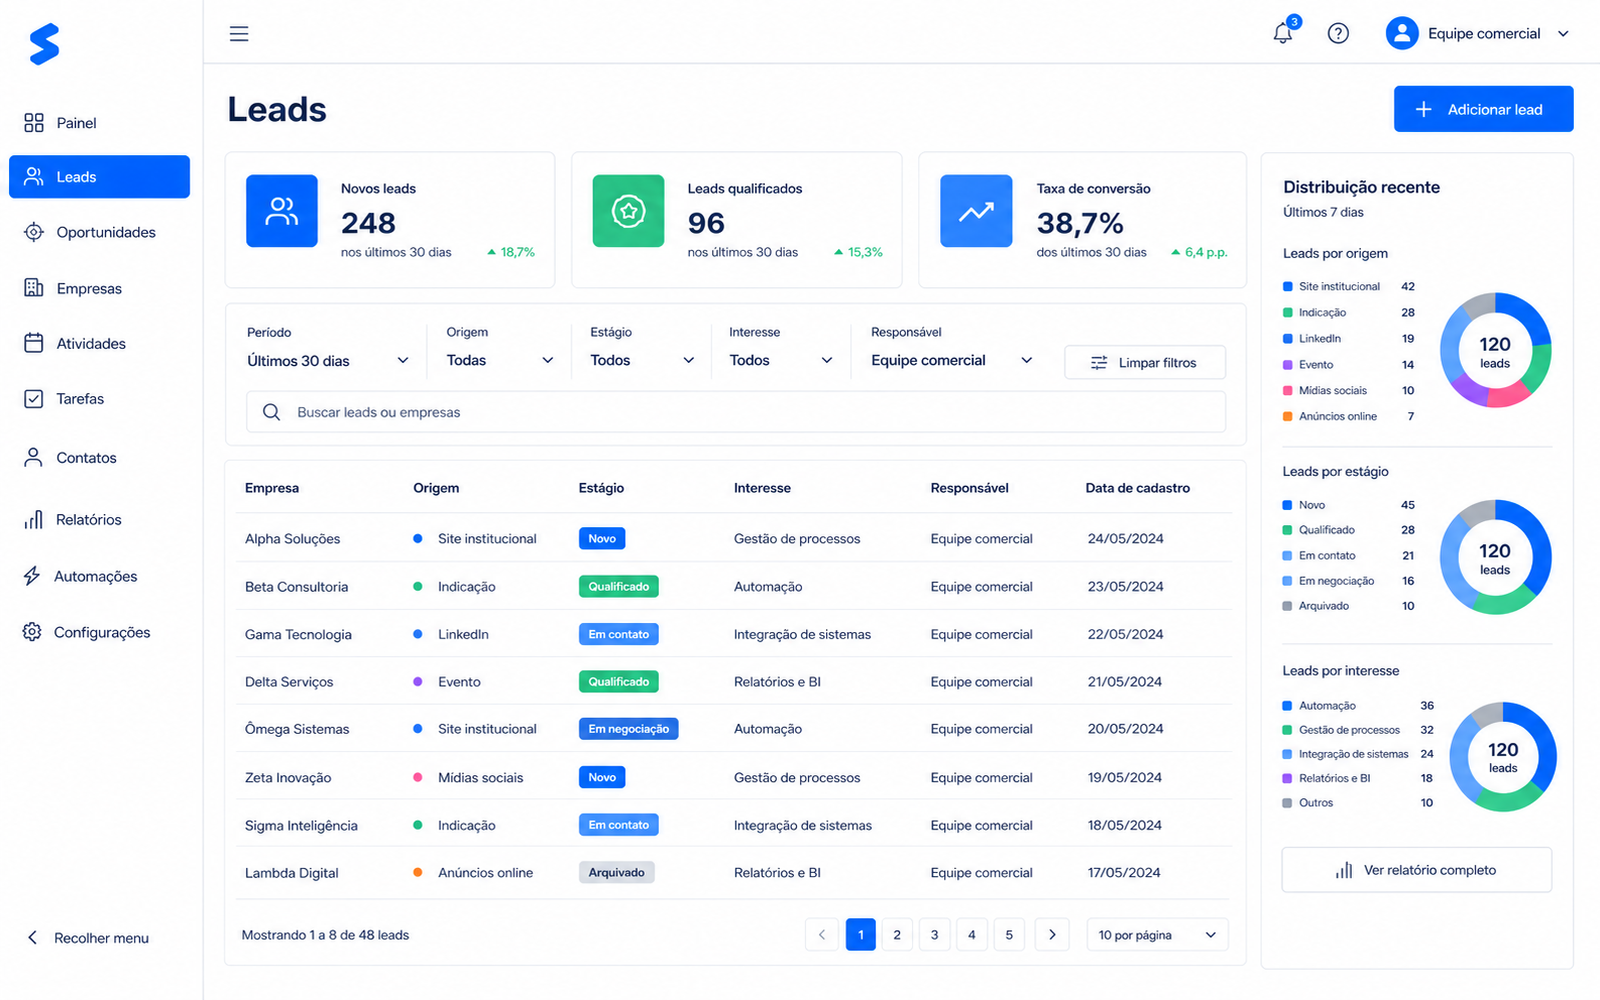Go to page 2
1600x1000 pixels.
[897, 935]
